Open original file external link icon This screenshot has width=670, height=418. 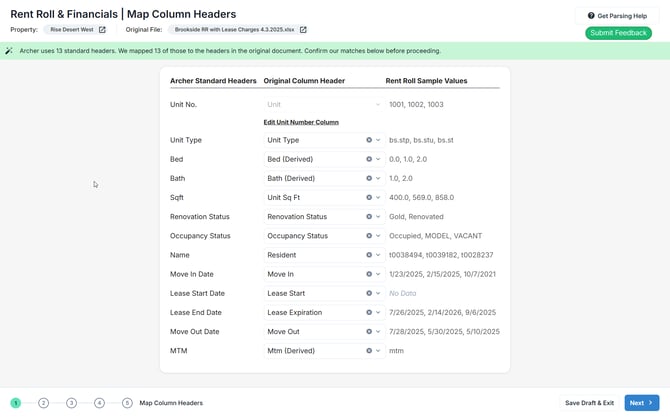[303, 30]
